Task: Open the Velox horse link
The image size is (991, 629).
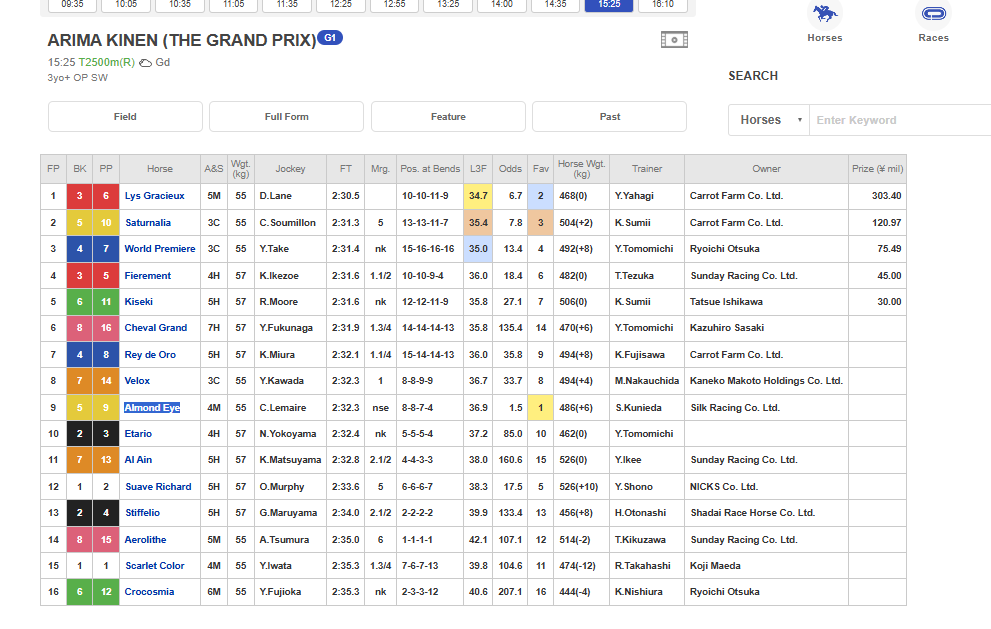Action: [x=137, y=381]
